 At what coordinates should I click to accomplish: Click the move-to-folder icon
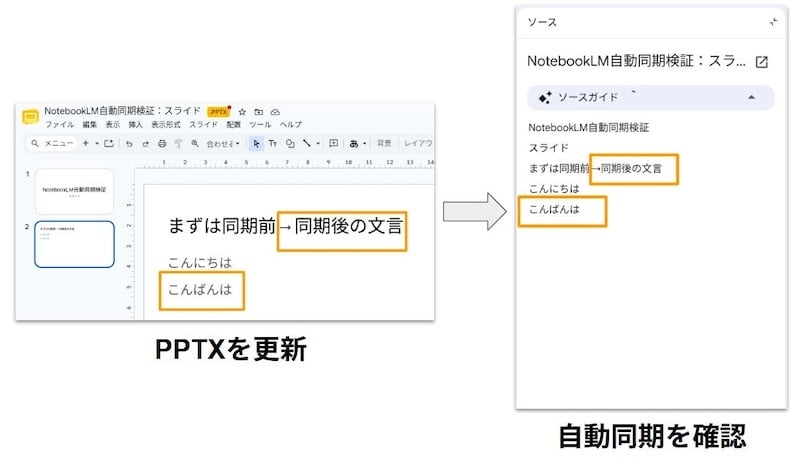pos(258,112)
